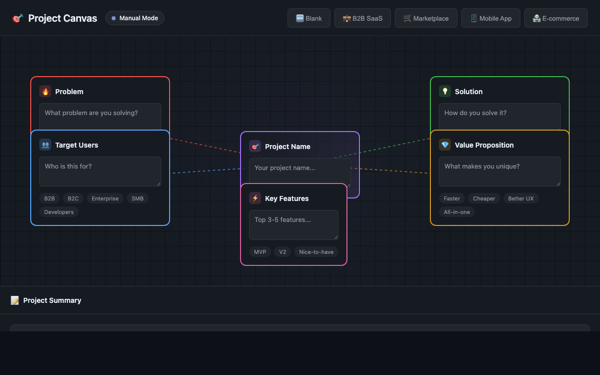Click the fire icon on Problem card
The image size is (600, 375).
pos(45,91)
